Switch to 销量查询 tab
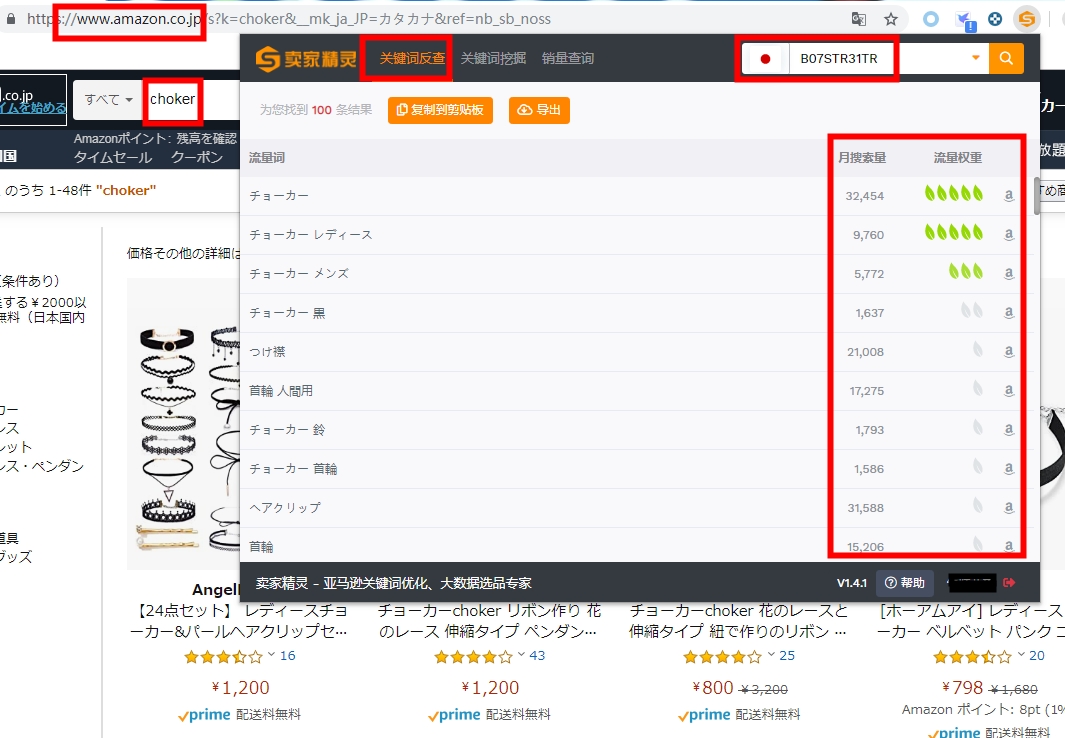1065x738 pixels. click(x=568, y=58)
